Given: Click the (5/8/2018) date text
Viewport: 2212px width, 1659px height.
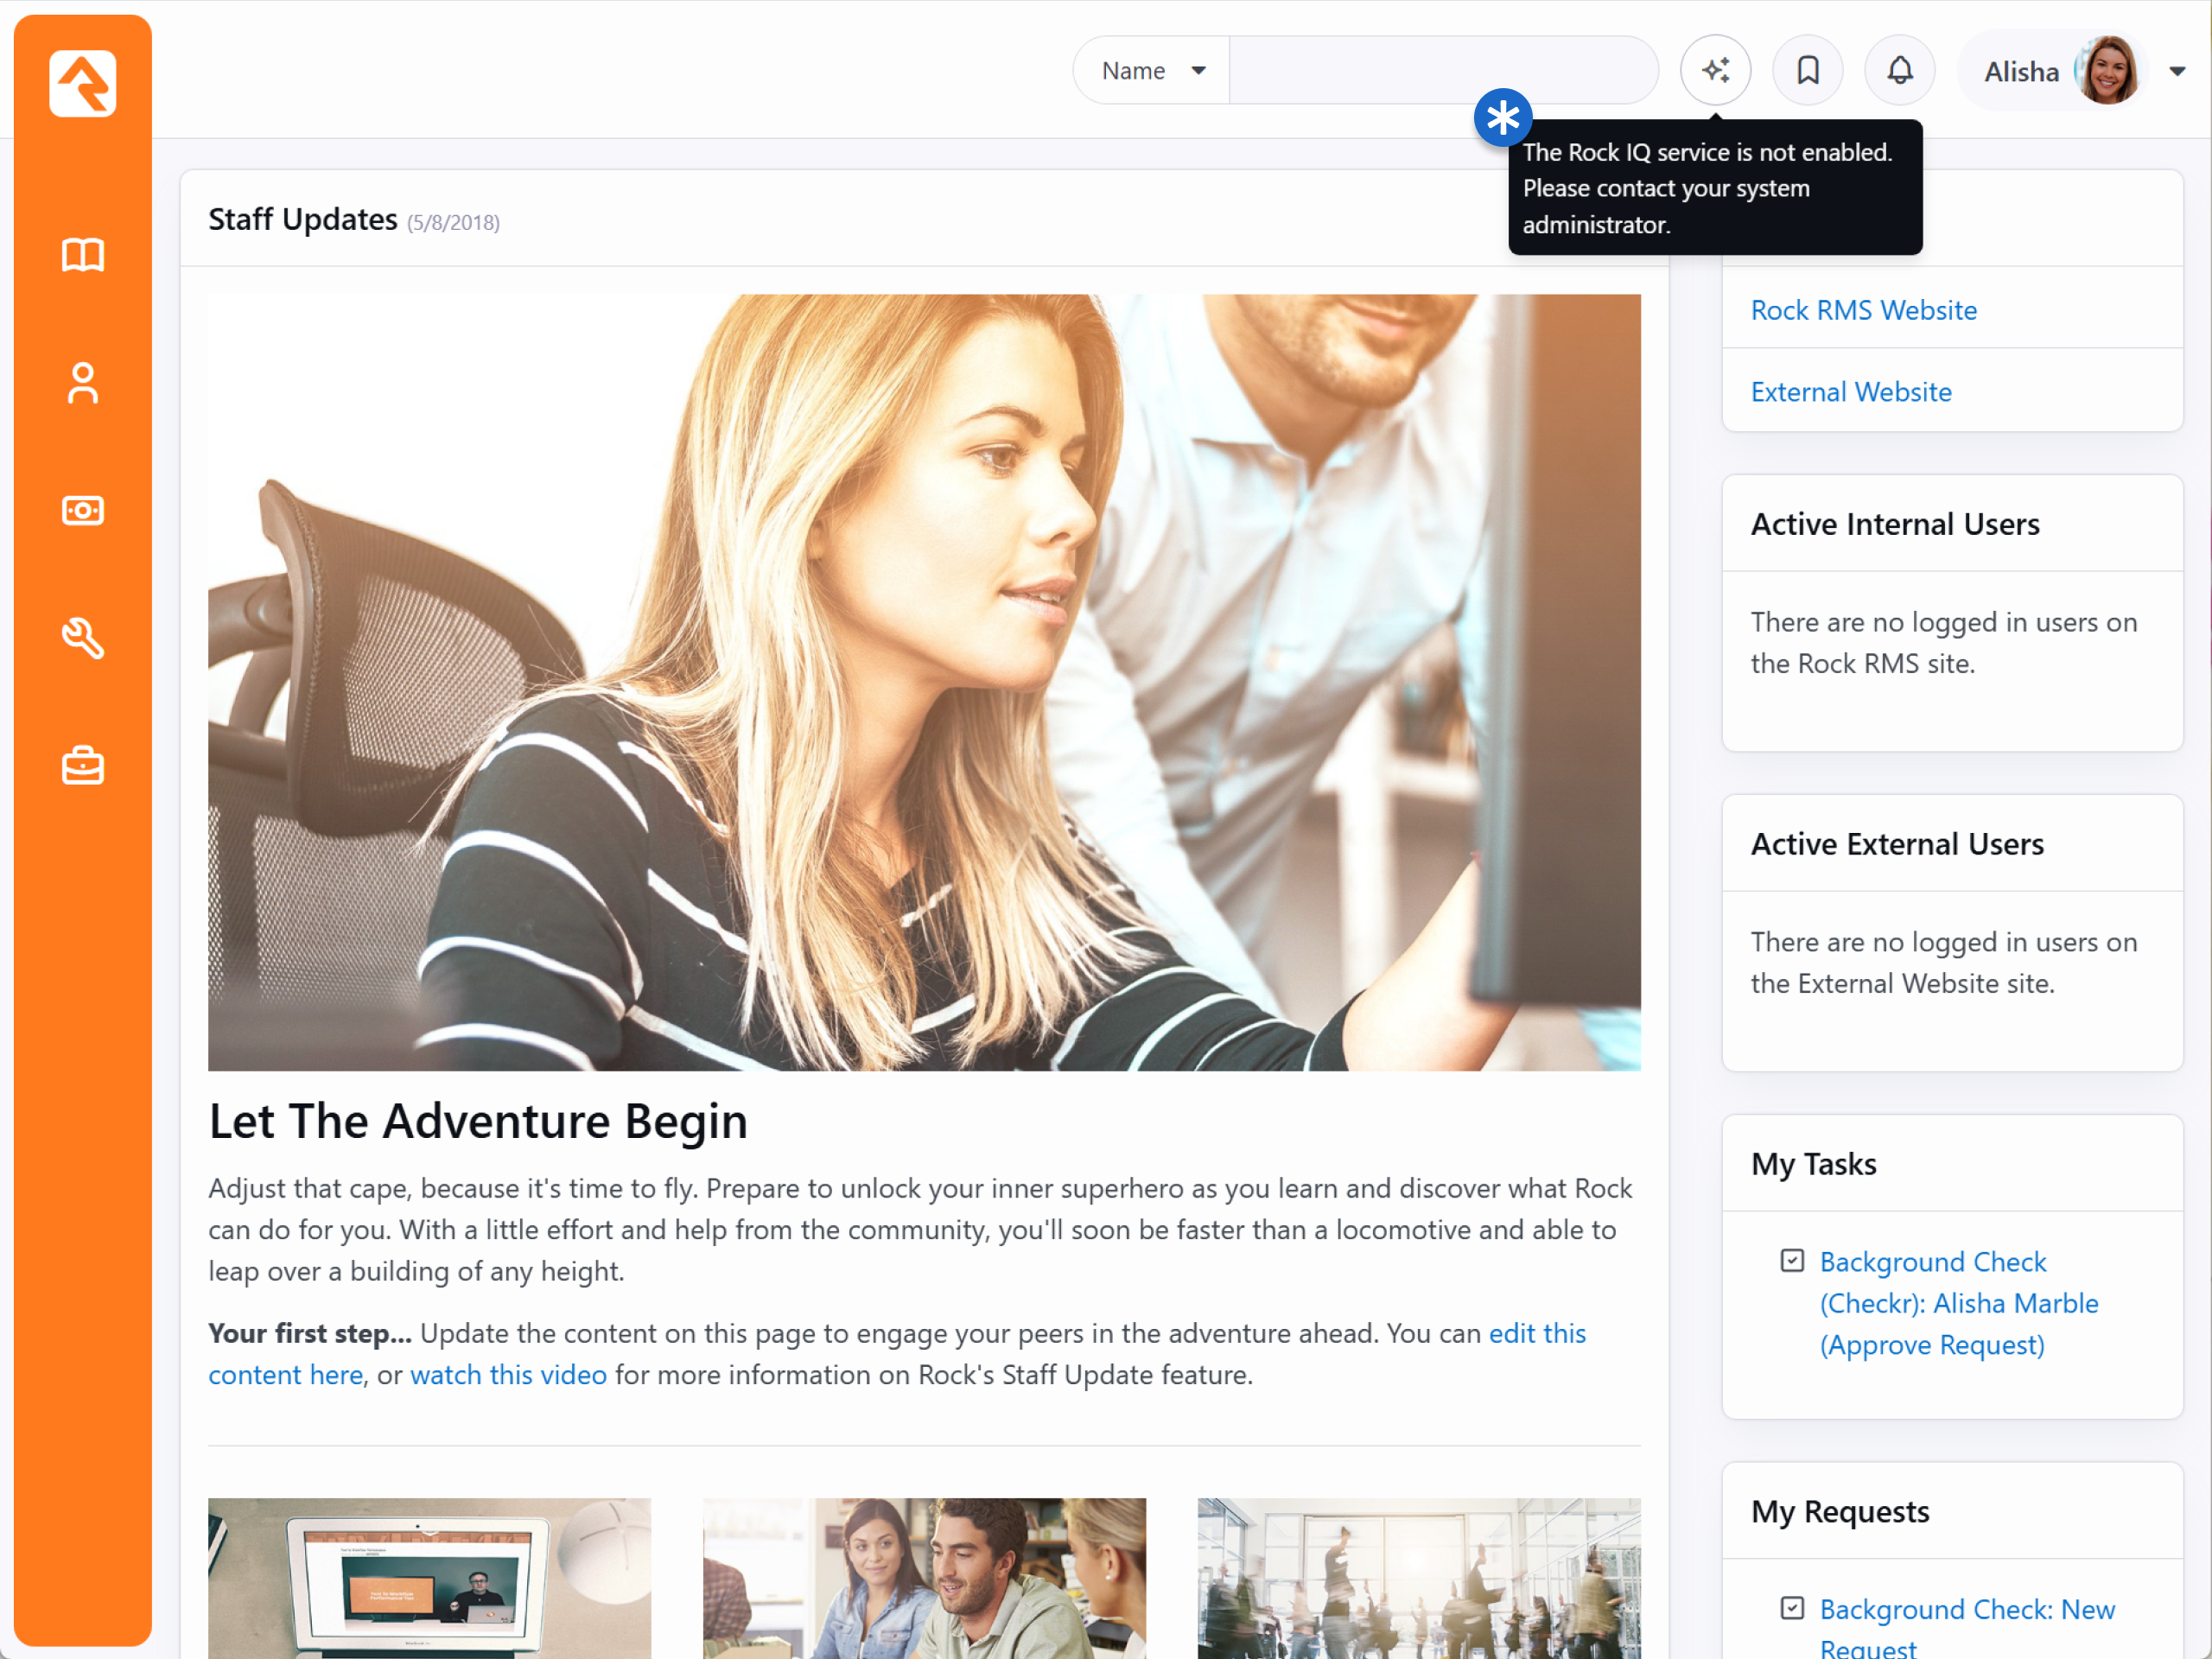Looking at the screenshot, I should (453, 222).
